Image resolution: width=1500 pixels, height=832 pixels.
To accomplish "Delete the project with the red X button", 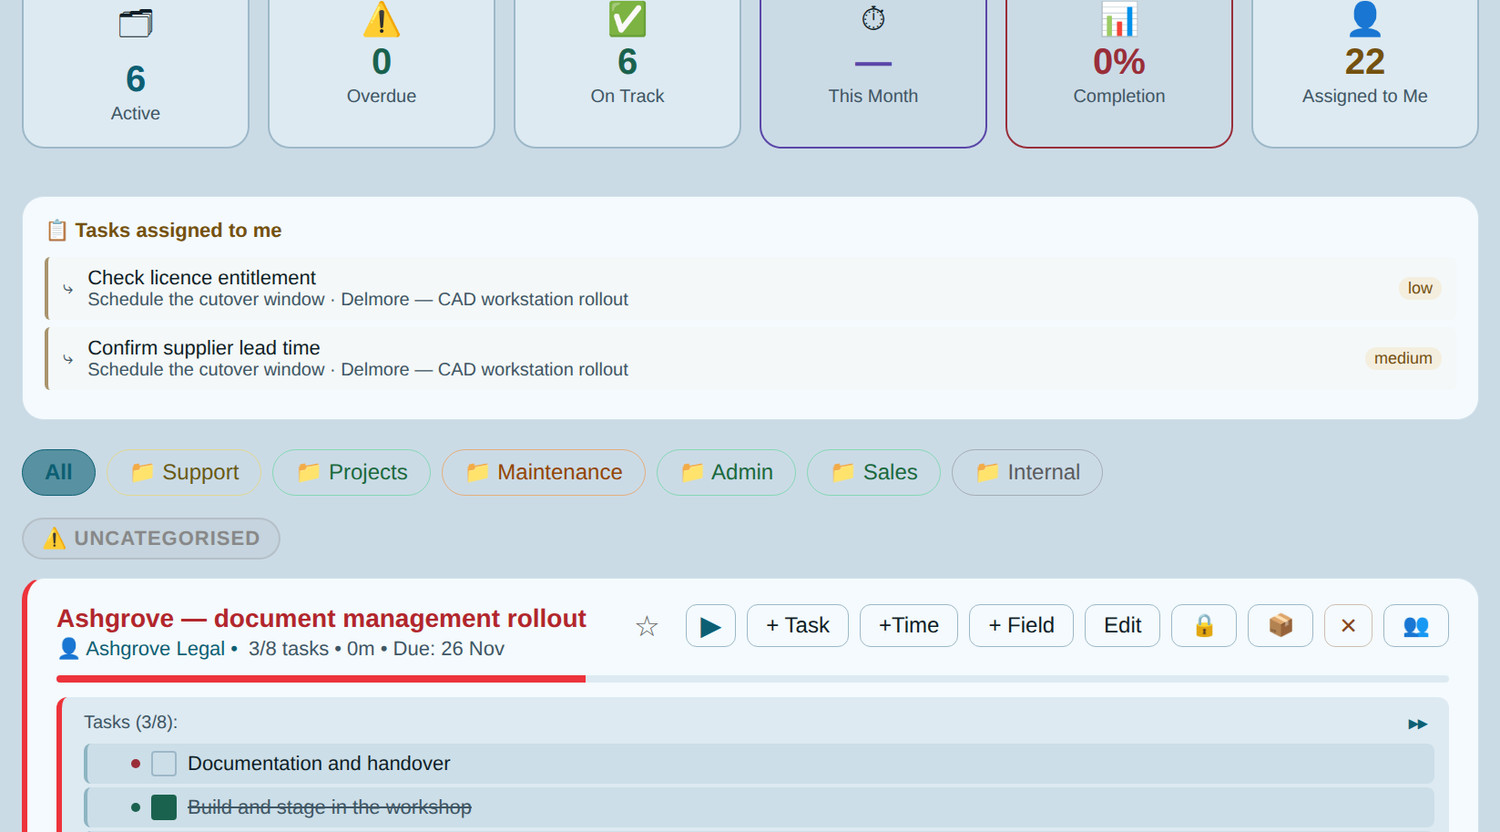I will (1348, 626).
